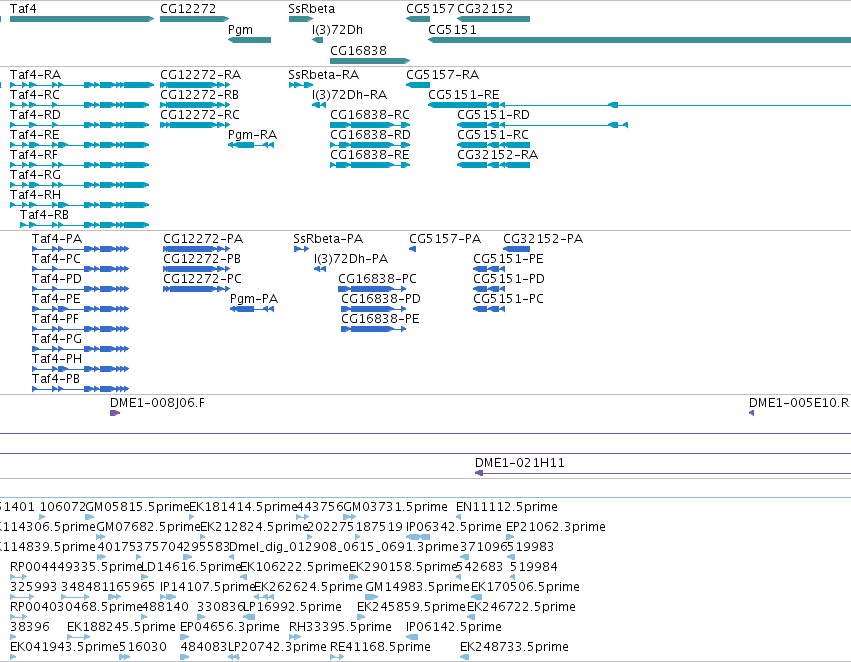
Task: Click protein Taf4-PD
Action: click(x=80, y=289)
